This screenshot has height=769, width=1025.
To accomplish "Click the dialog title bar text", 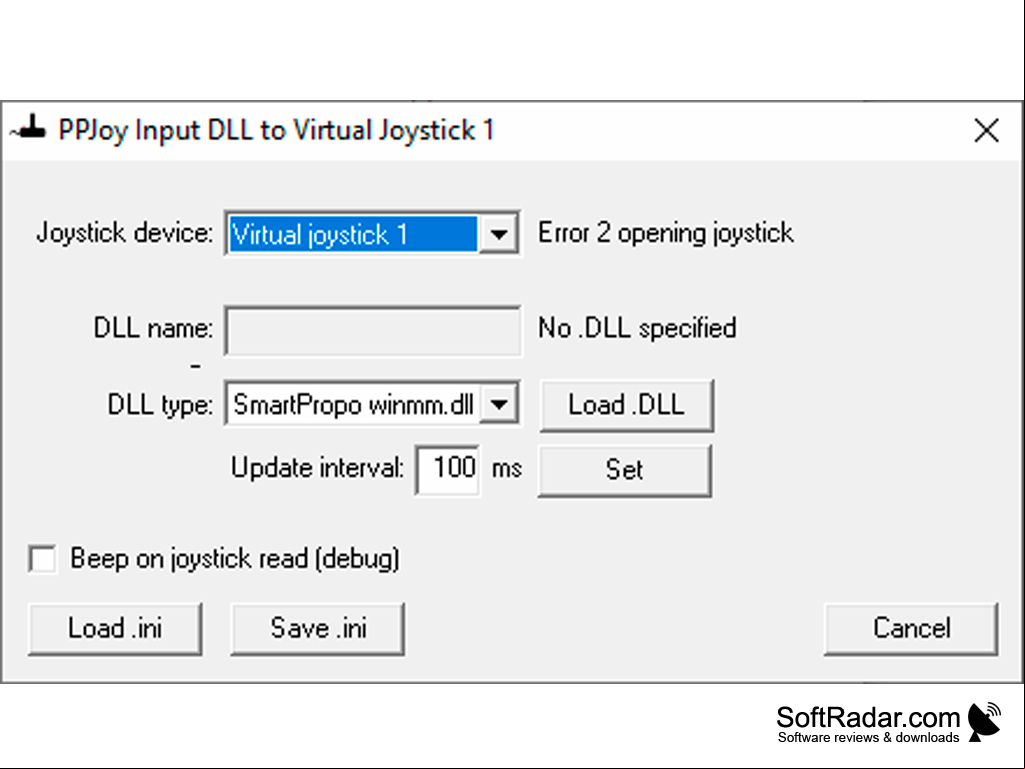I will 276,130.
